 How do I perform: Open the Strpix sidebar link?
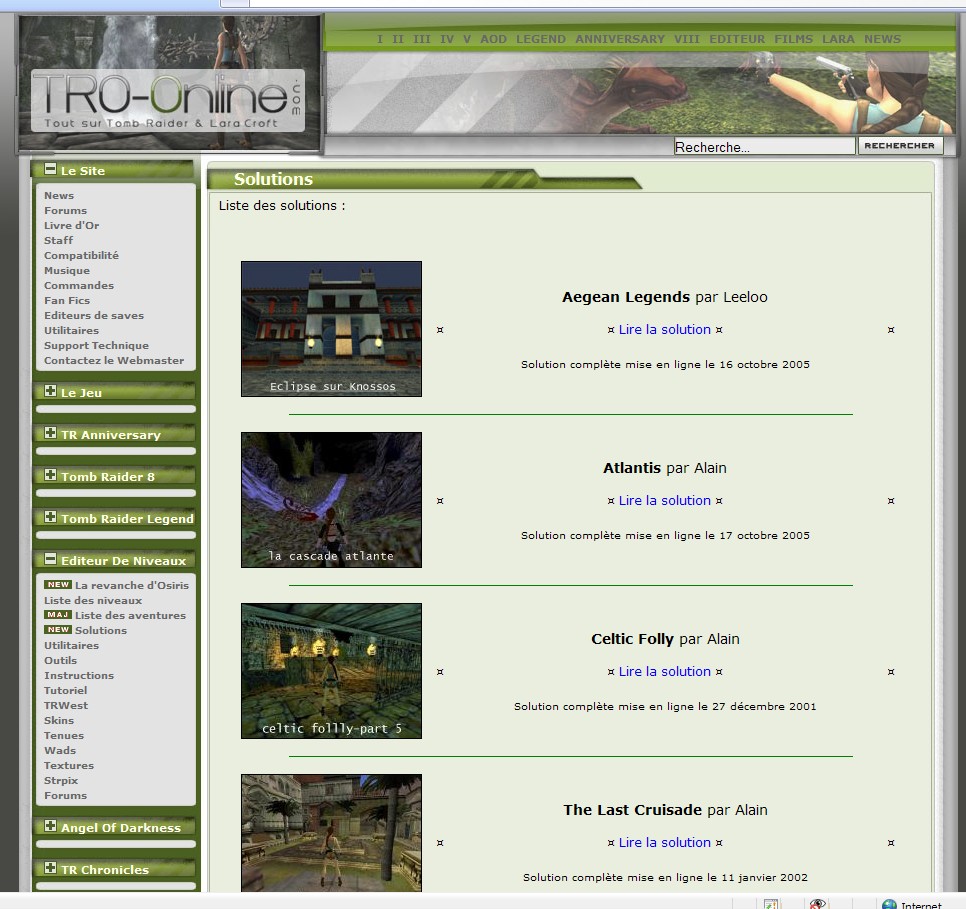tap(61, 780)
